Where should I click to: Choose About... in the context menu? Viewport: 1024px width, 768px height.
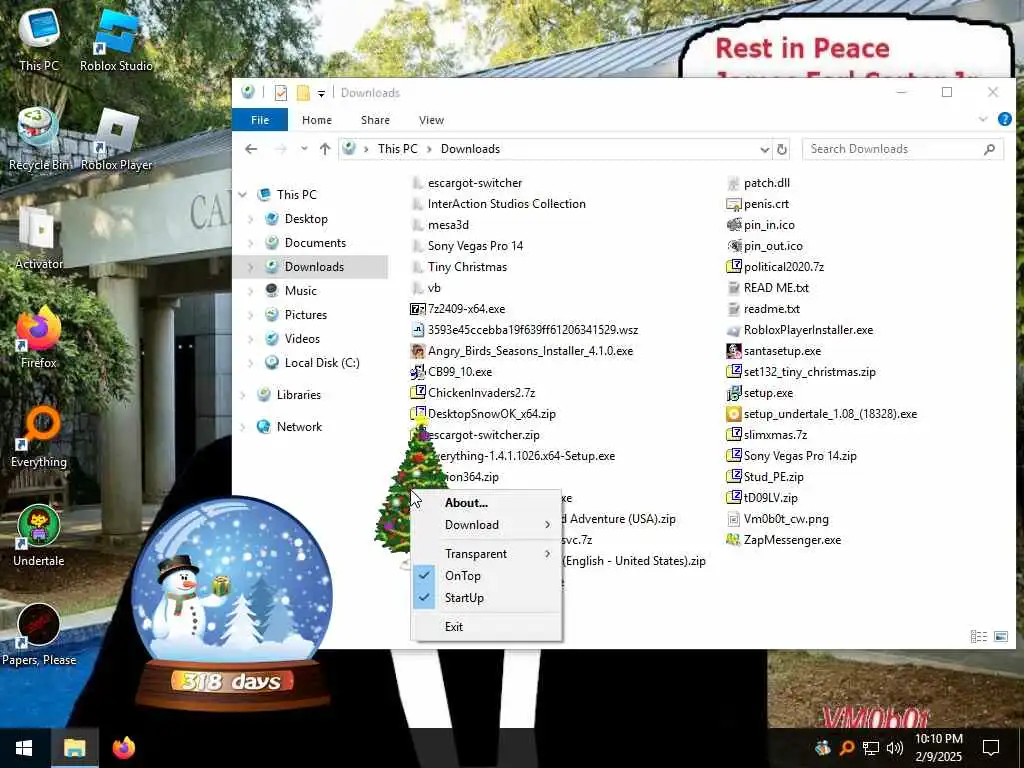[486, 503]
